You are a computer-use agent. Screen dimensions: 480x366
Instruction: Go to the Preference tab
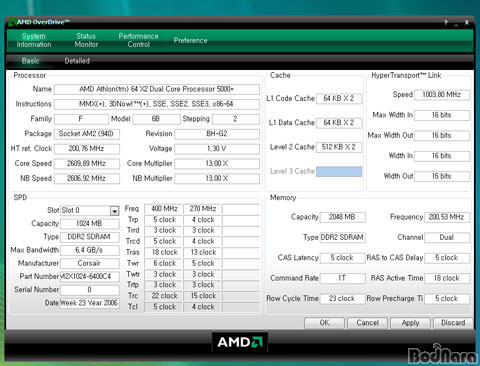click(x=190, y=41)
